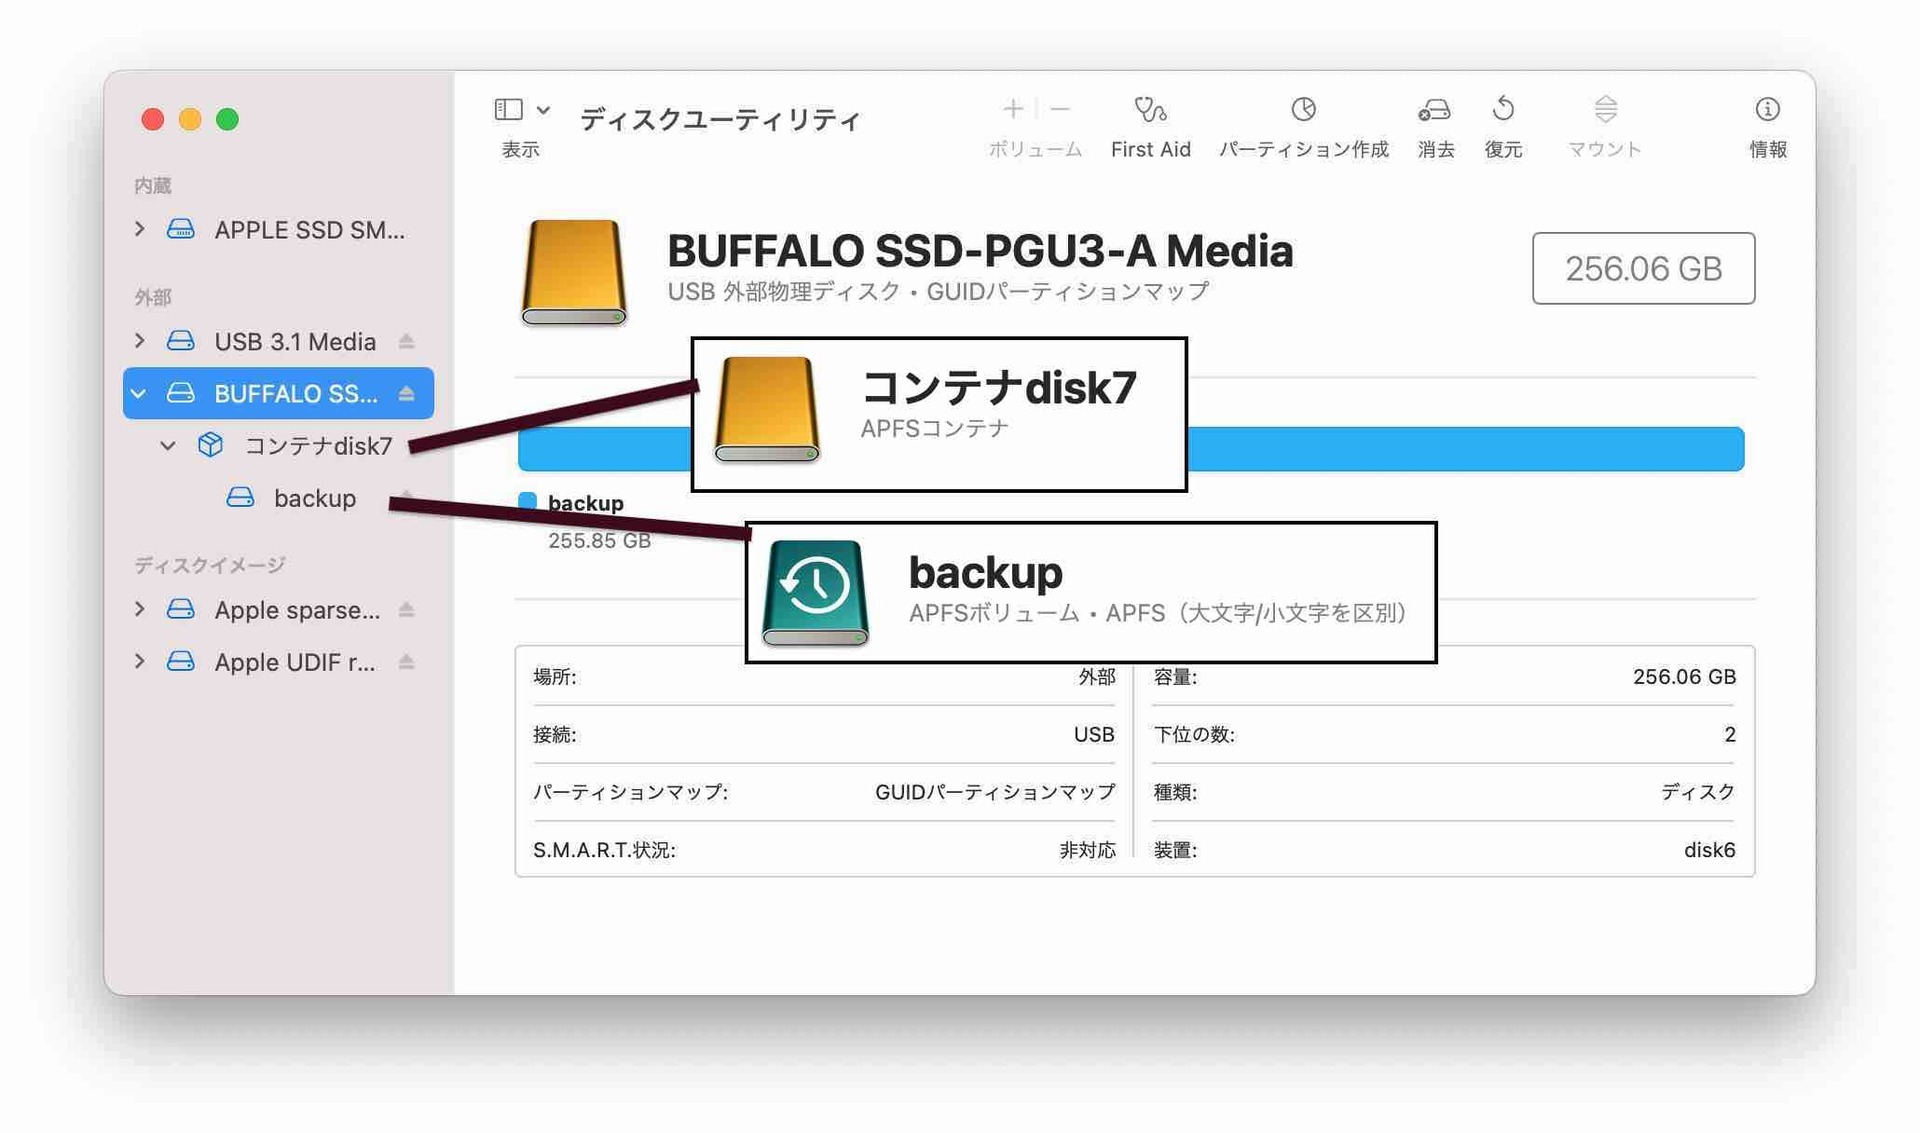Click the 外部 sidebar section header
The image size is (1920, 1133).
[x=153, y=297]
